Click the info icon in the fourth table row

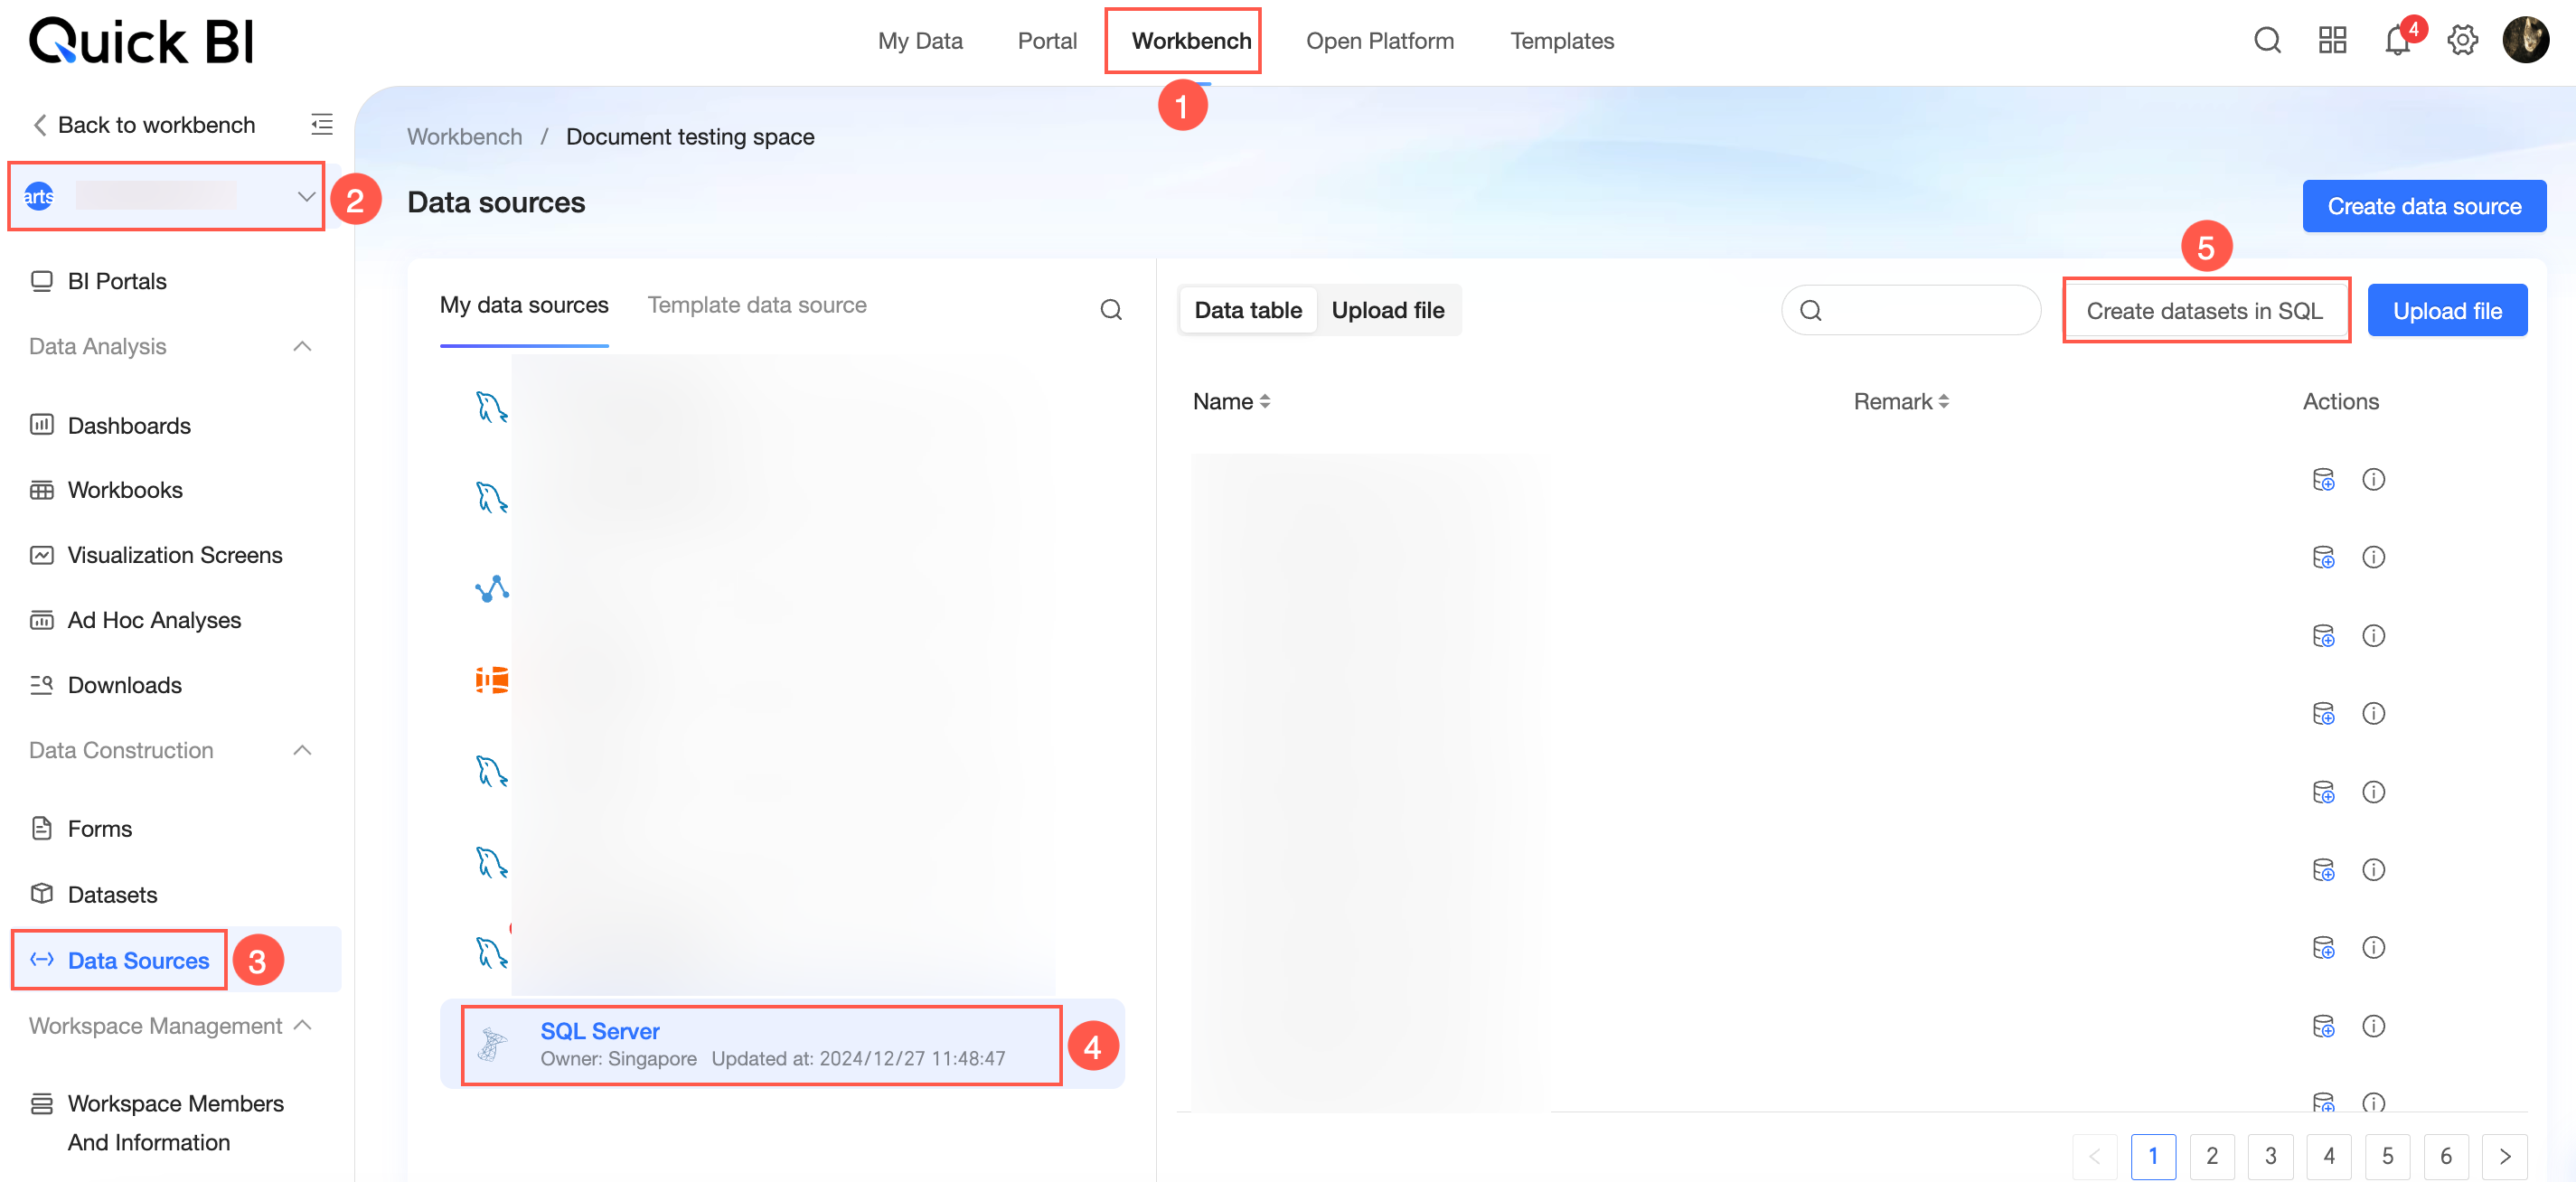(2373, 714)
